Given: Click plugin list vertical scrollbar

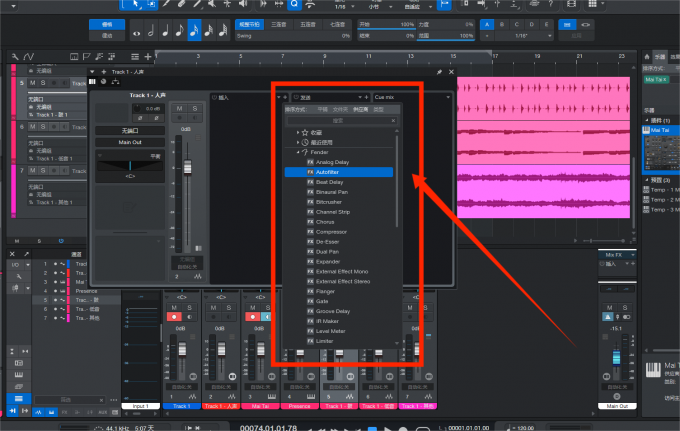Looking at the screenshot, I should click(396, 180).
